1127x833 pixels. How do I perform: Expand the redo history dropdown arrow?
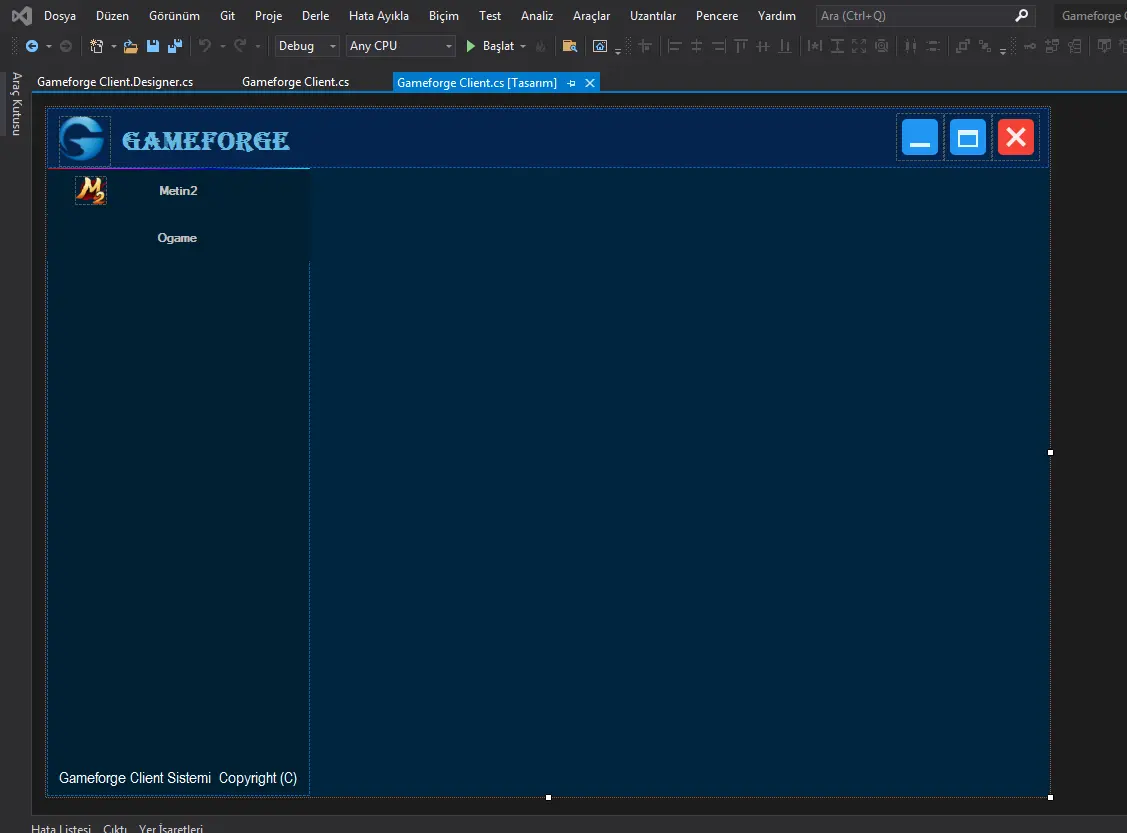point(258,46)
